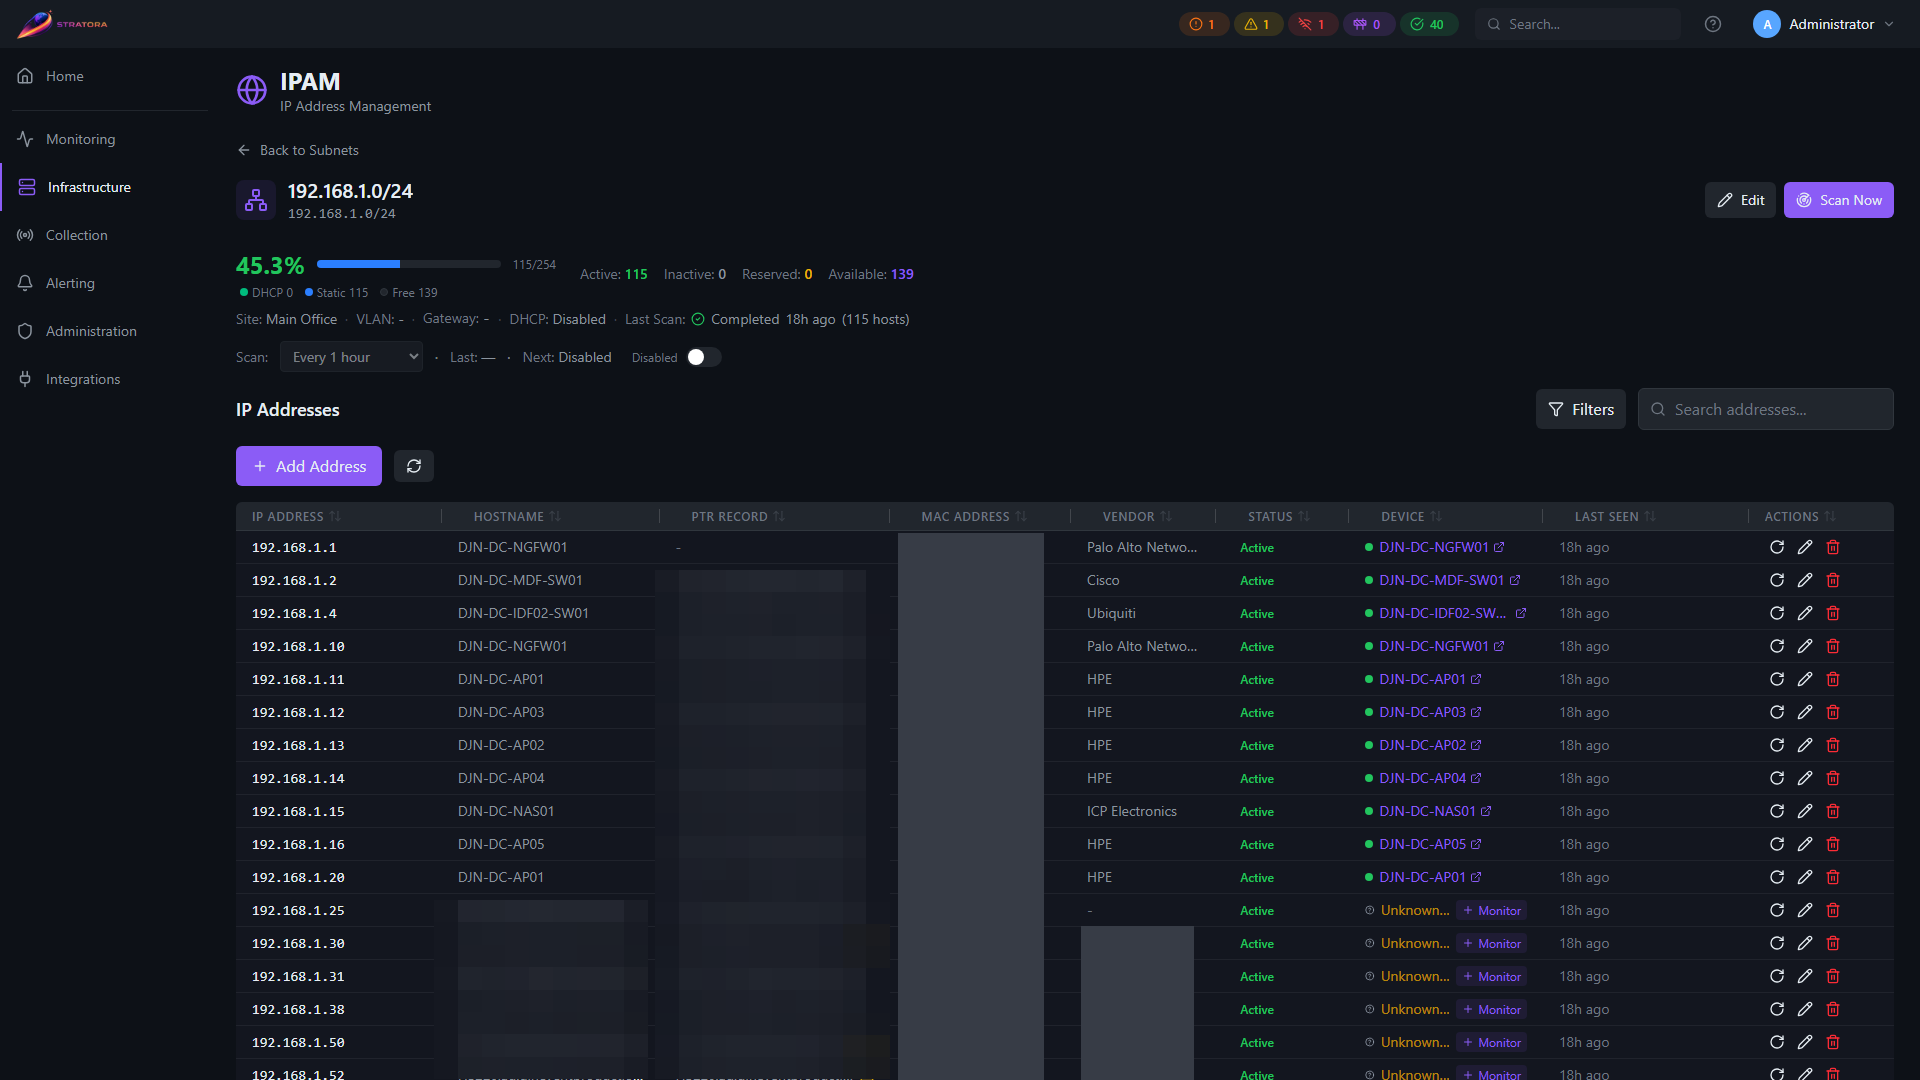Viewport: 1920px width, 1080px height.
Task: Go Back to Subnets
Action: (x=298, y=150)
